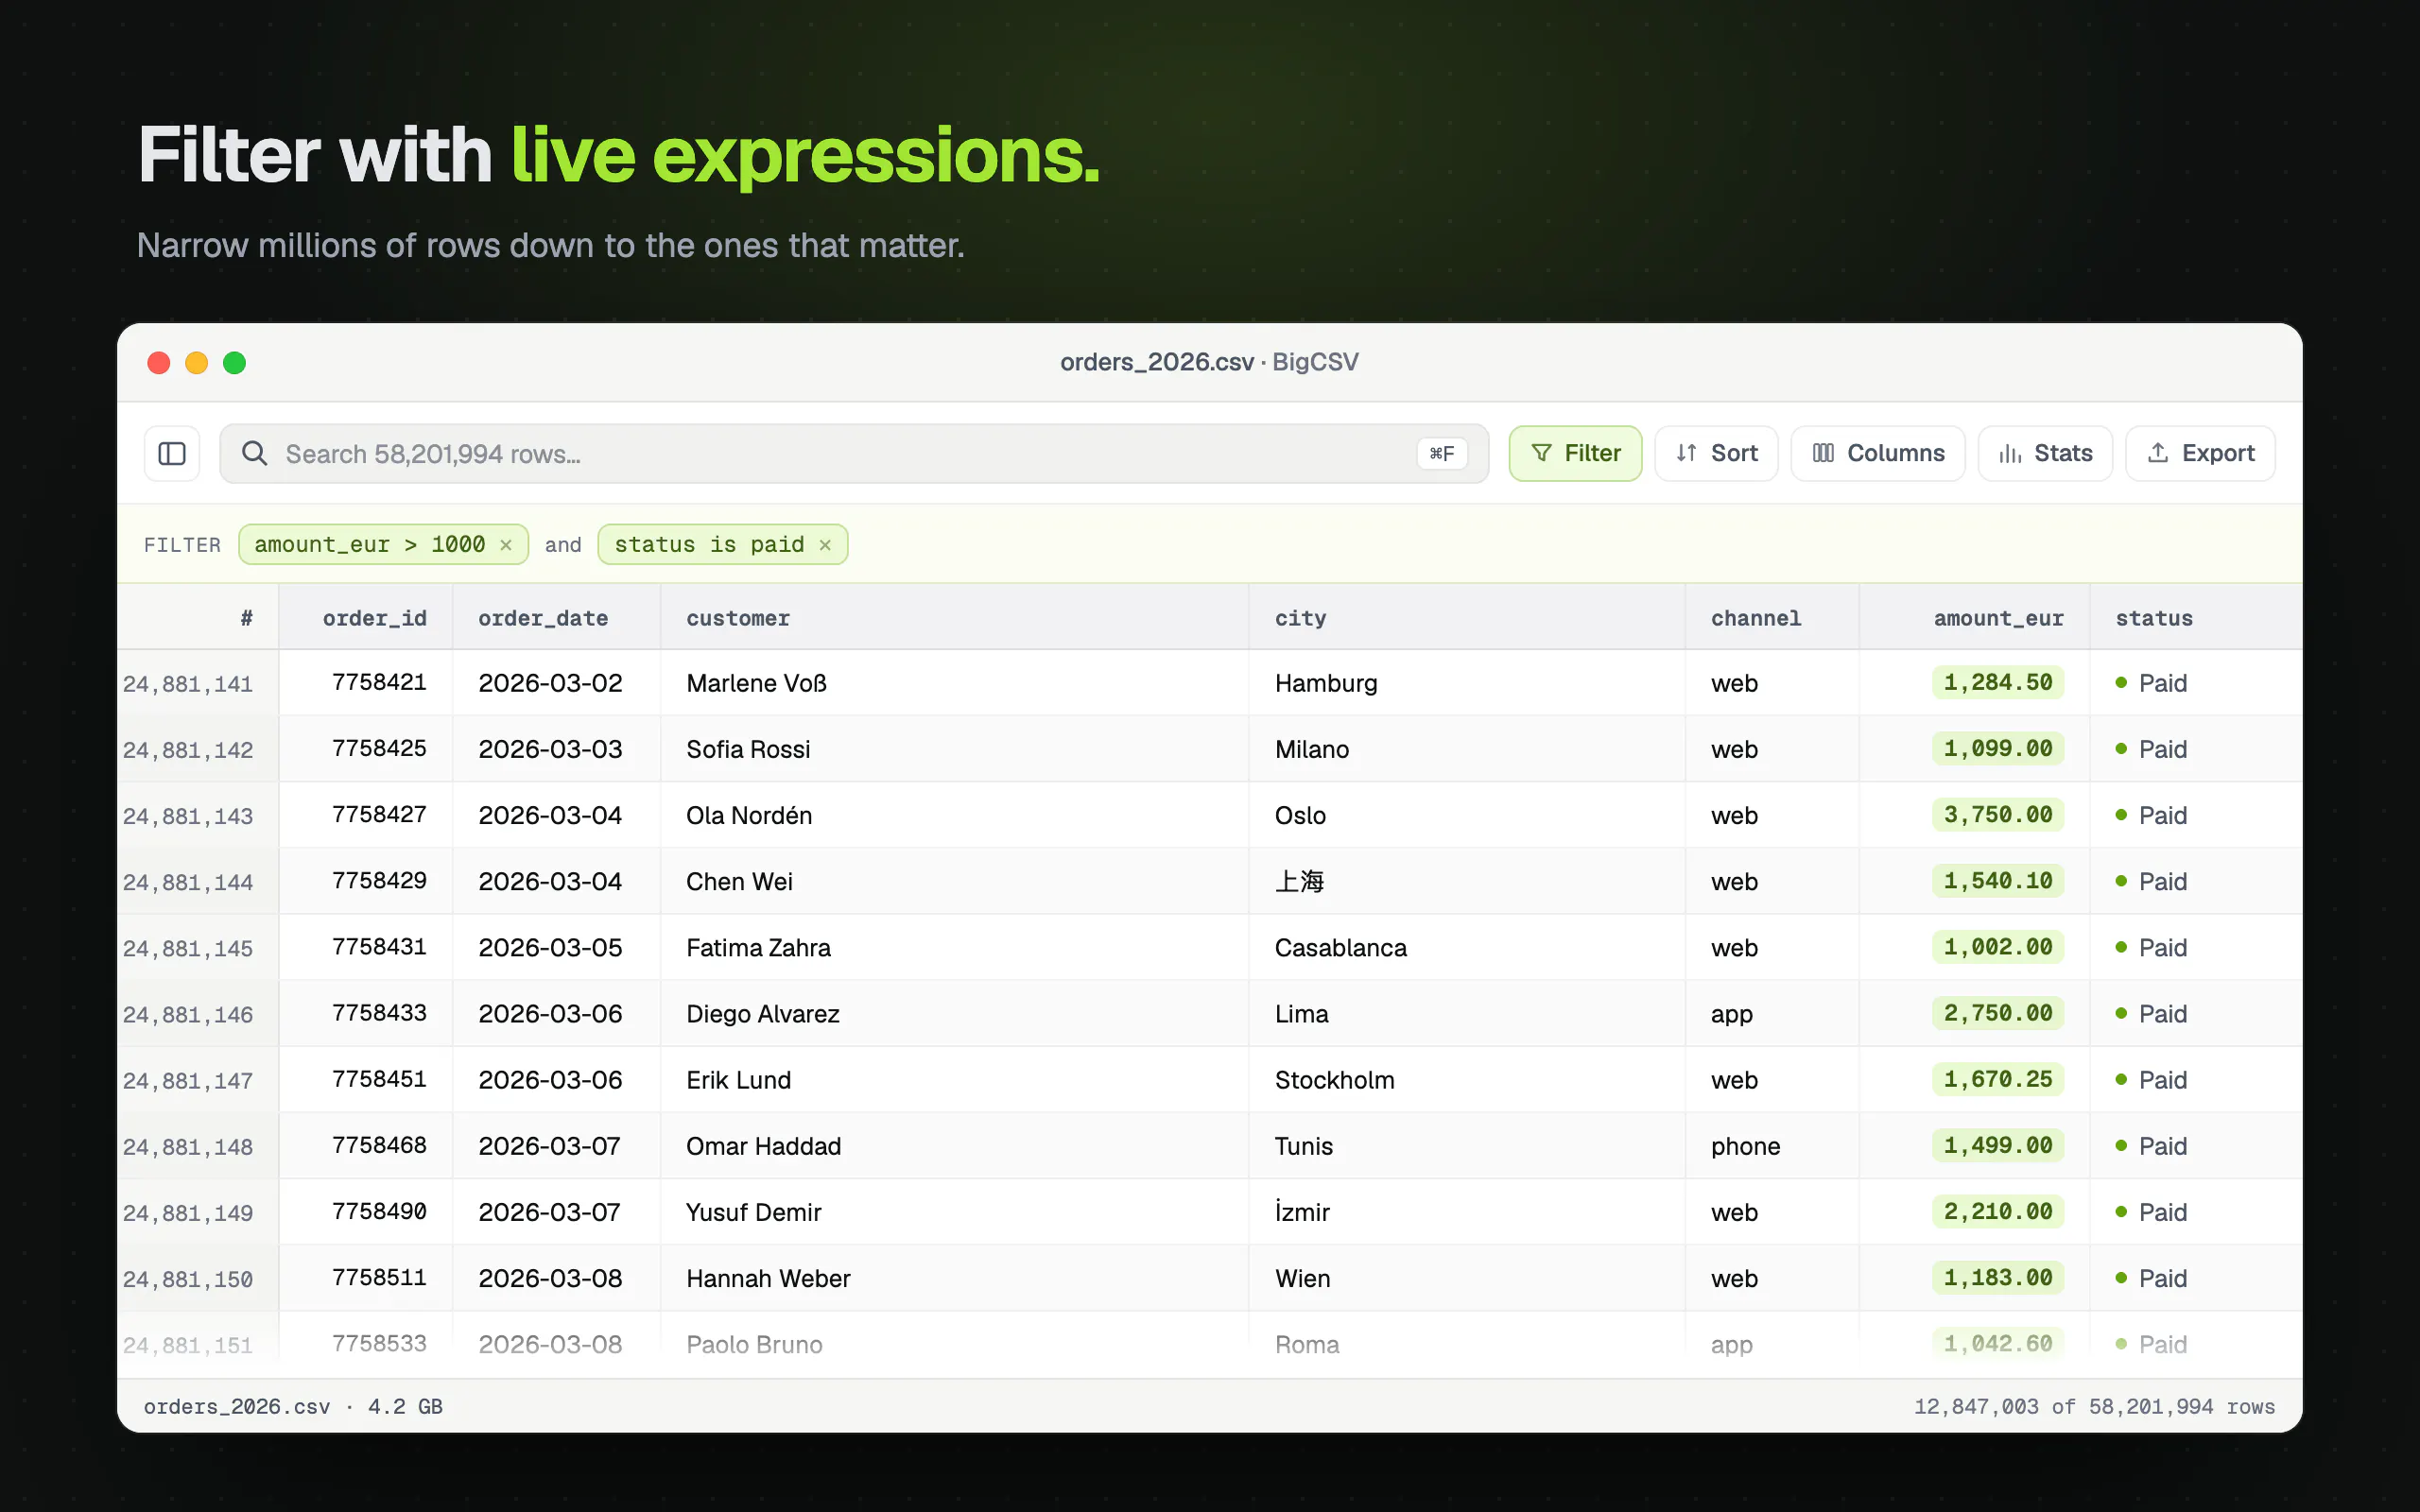Minimize the window with the yellow button
Image resolution: width=2420 pixels, height=1512 pixels.
pyautogui.click(x=196, y=363)
